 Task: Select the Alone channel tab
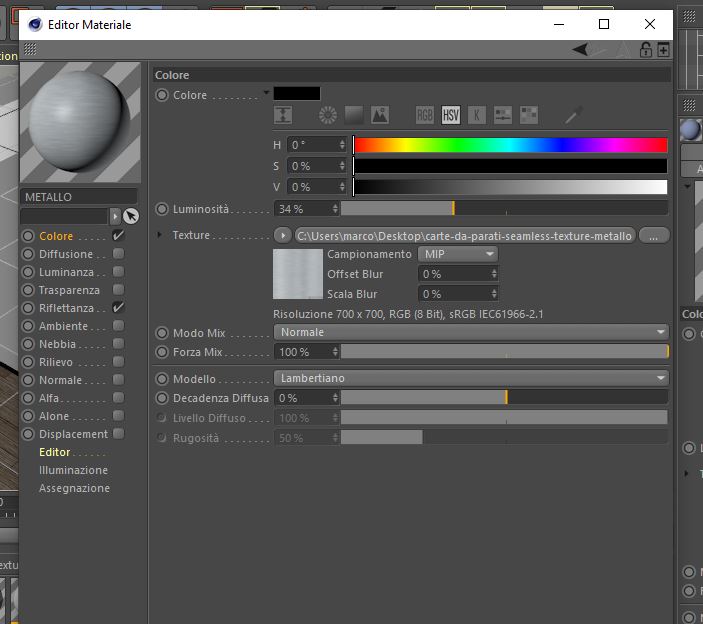(54, 416)
